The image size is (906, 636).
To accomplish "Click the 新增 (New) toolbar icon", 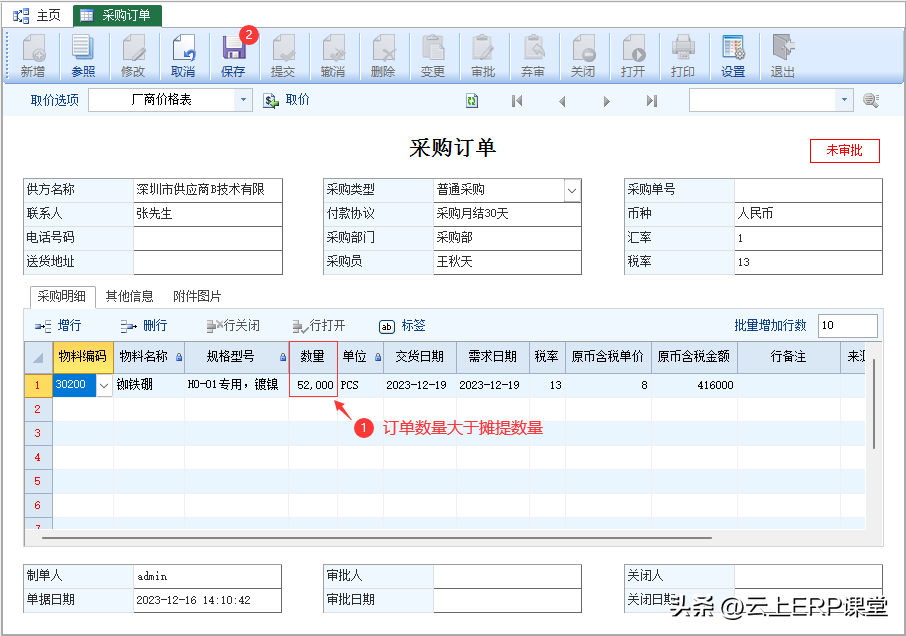I will click(33, 56).
